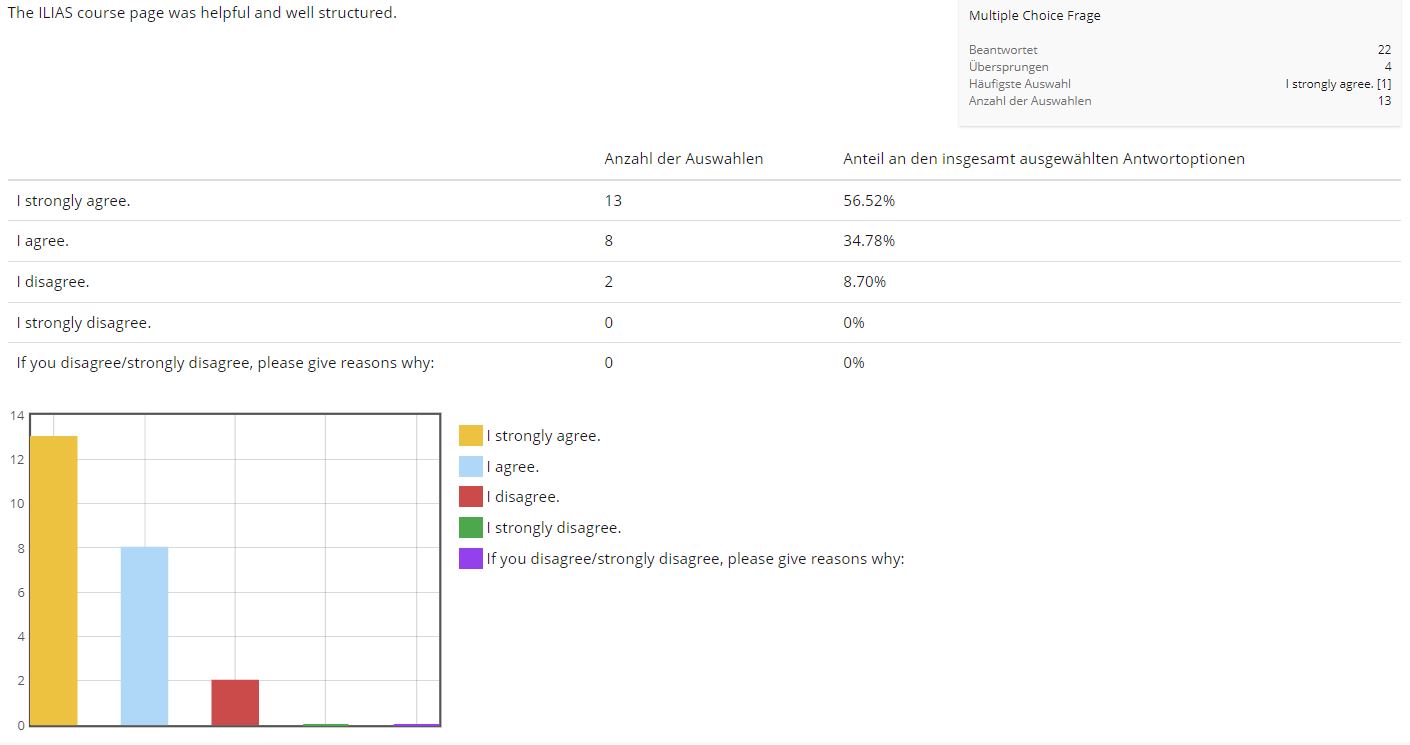This screenshot has height=745, width=1410.
Task: Click the 'Übersprungen' label in the summary box
Action: [1008, 67]
